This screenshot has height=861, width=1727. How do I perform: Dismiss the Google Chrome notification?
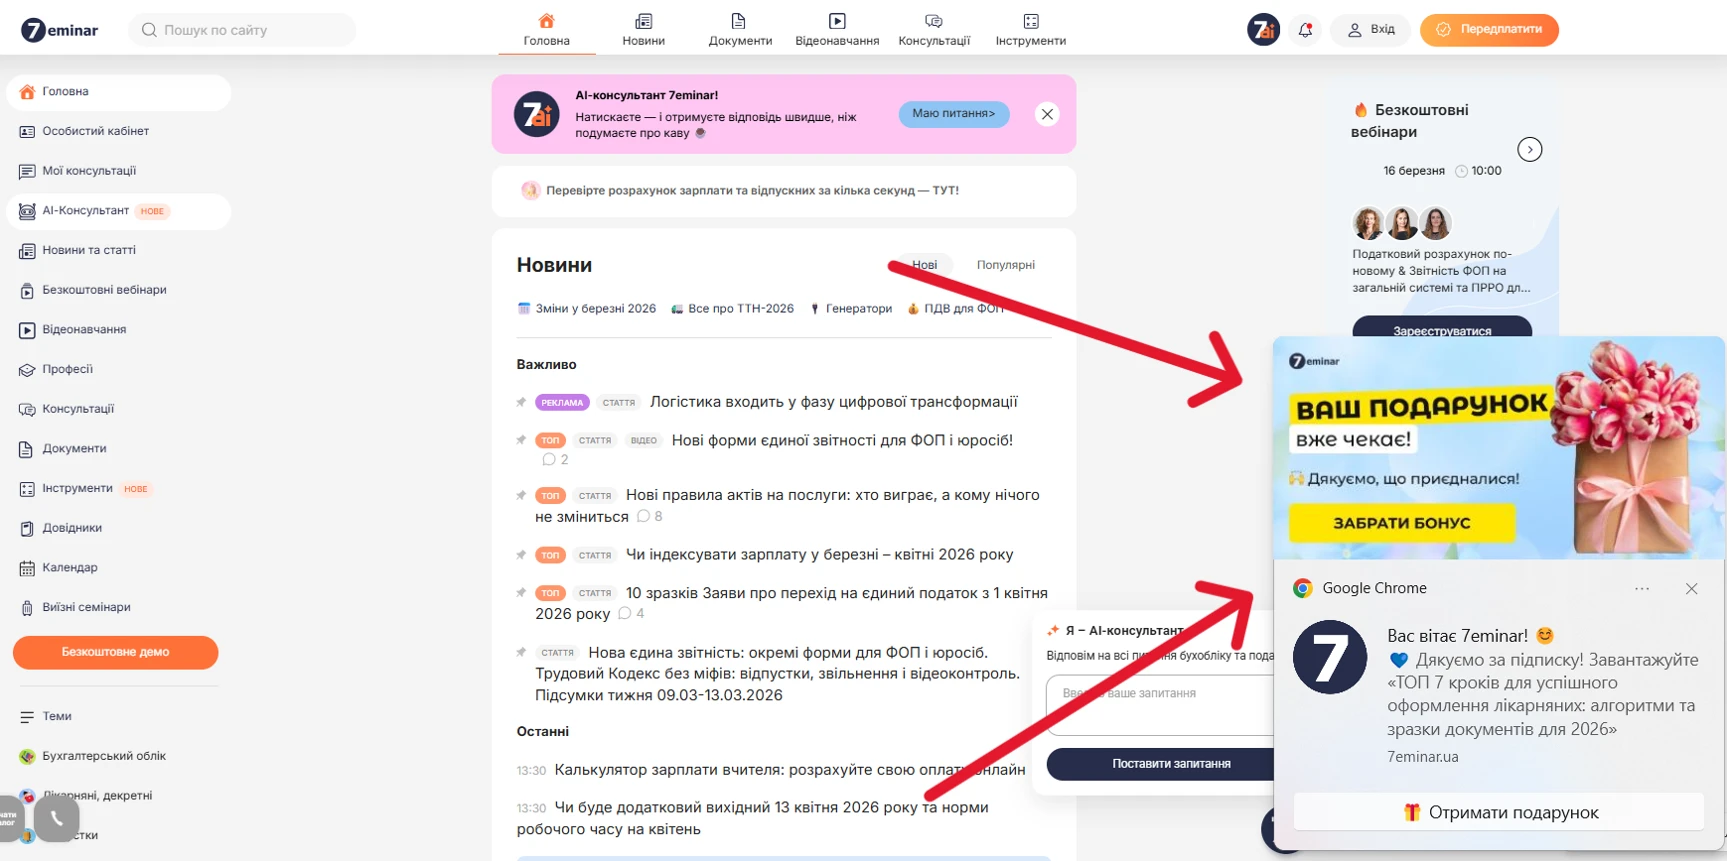pyautogui.click(x=1691, y=589)
